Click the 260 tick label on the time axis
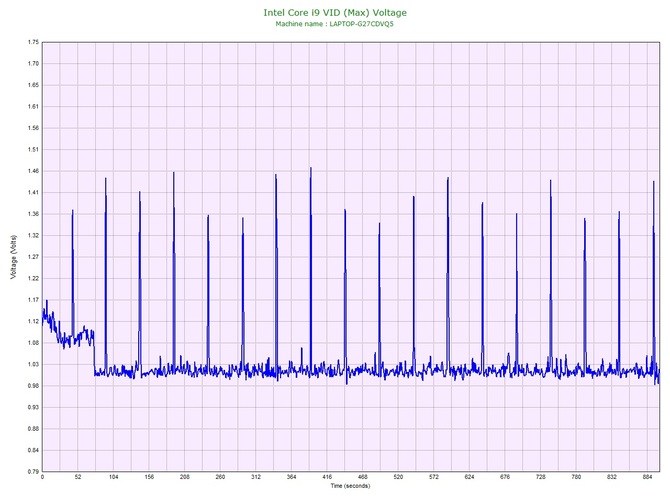Image resolution: width=670 pixels, height=503 pixels. pyautogui.click(x=220, y=477)
